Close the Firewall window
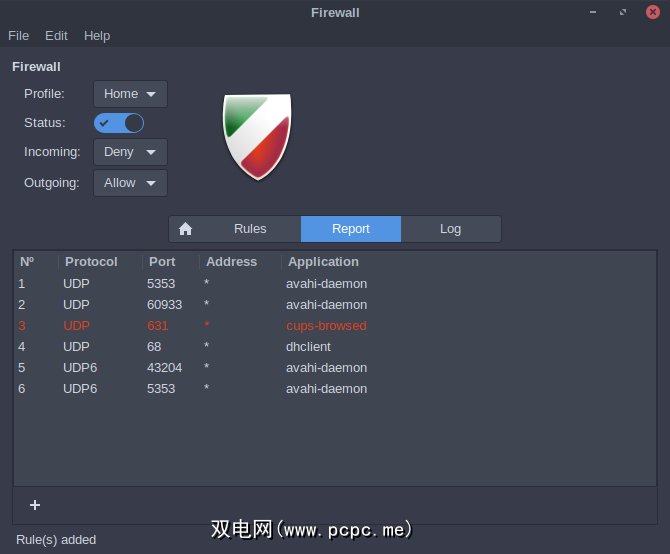Image resolution: width=670 pixels, height=554 pixels. point(652,12)
